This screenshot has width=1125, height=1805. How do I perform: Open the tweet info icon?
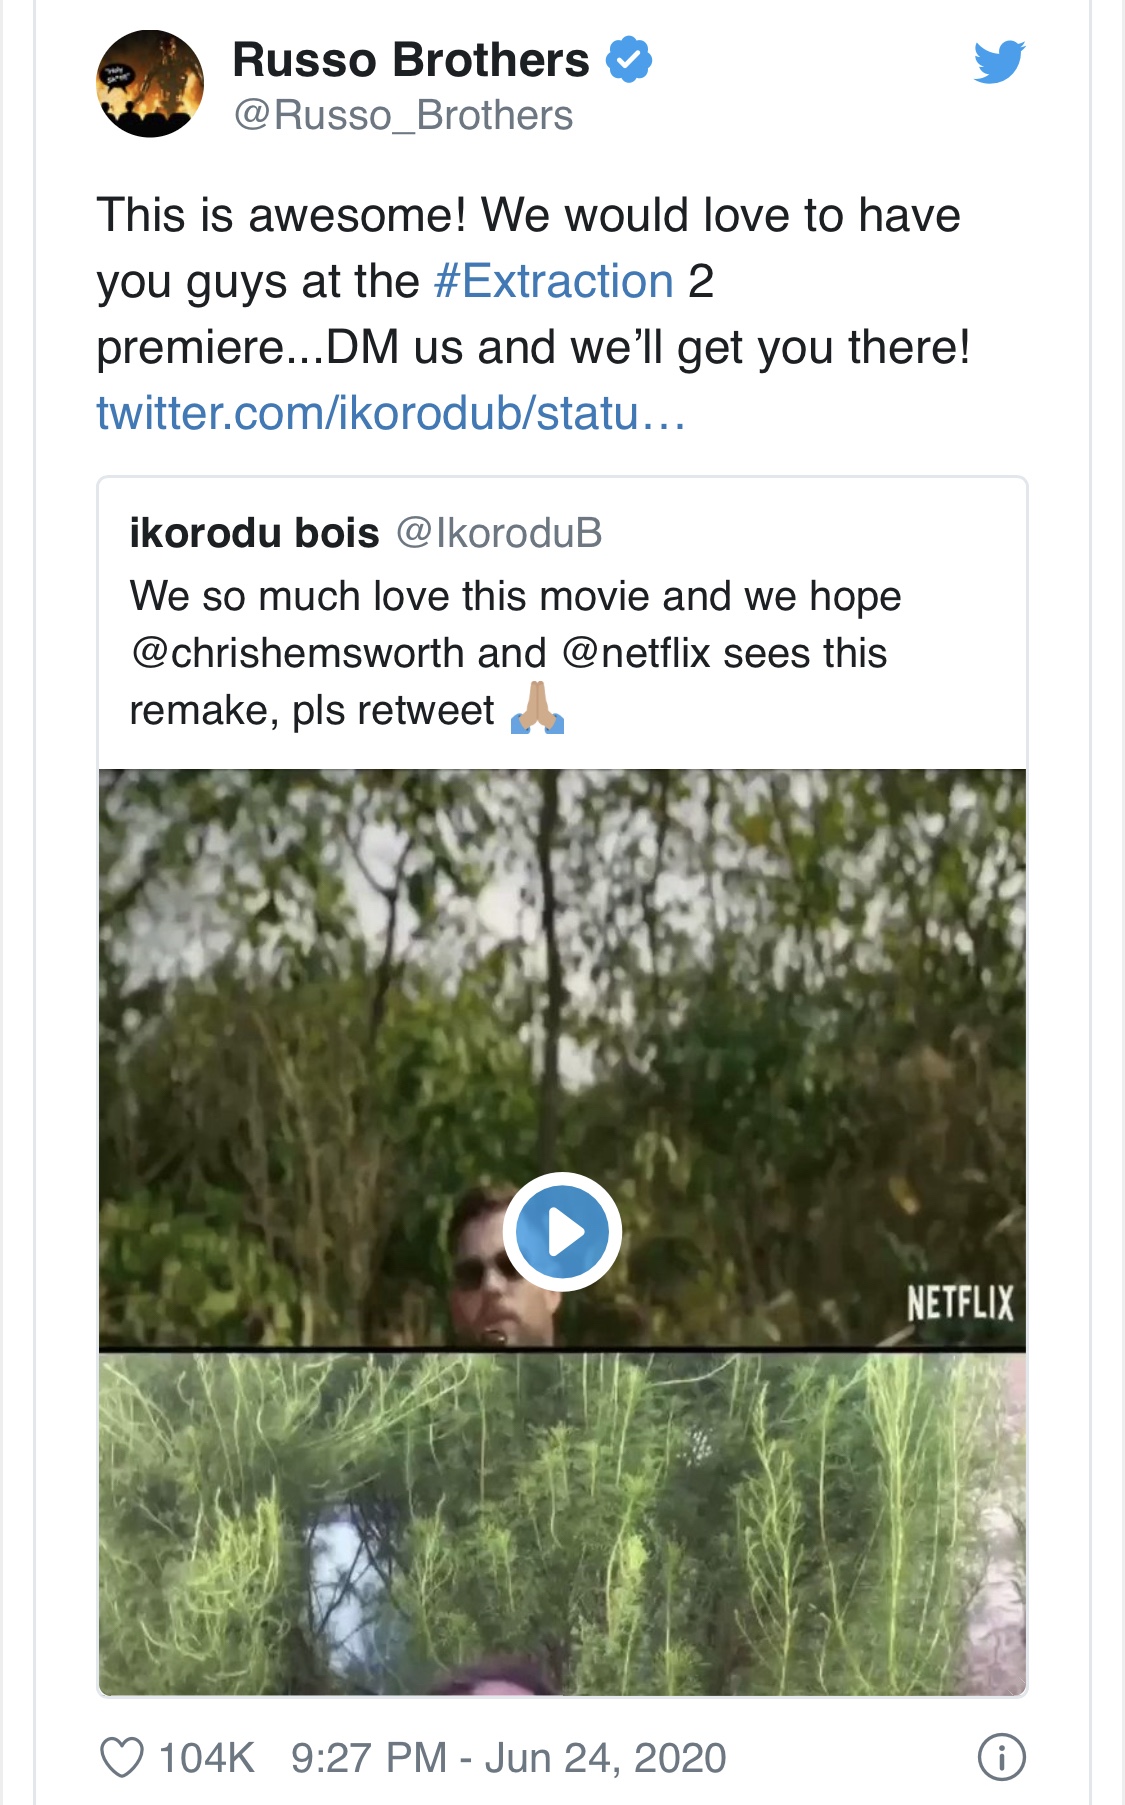tap(1001, 1757)
